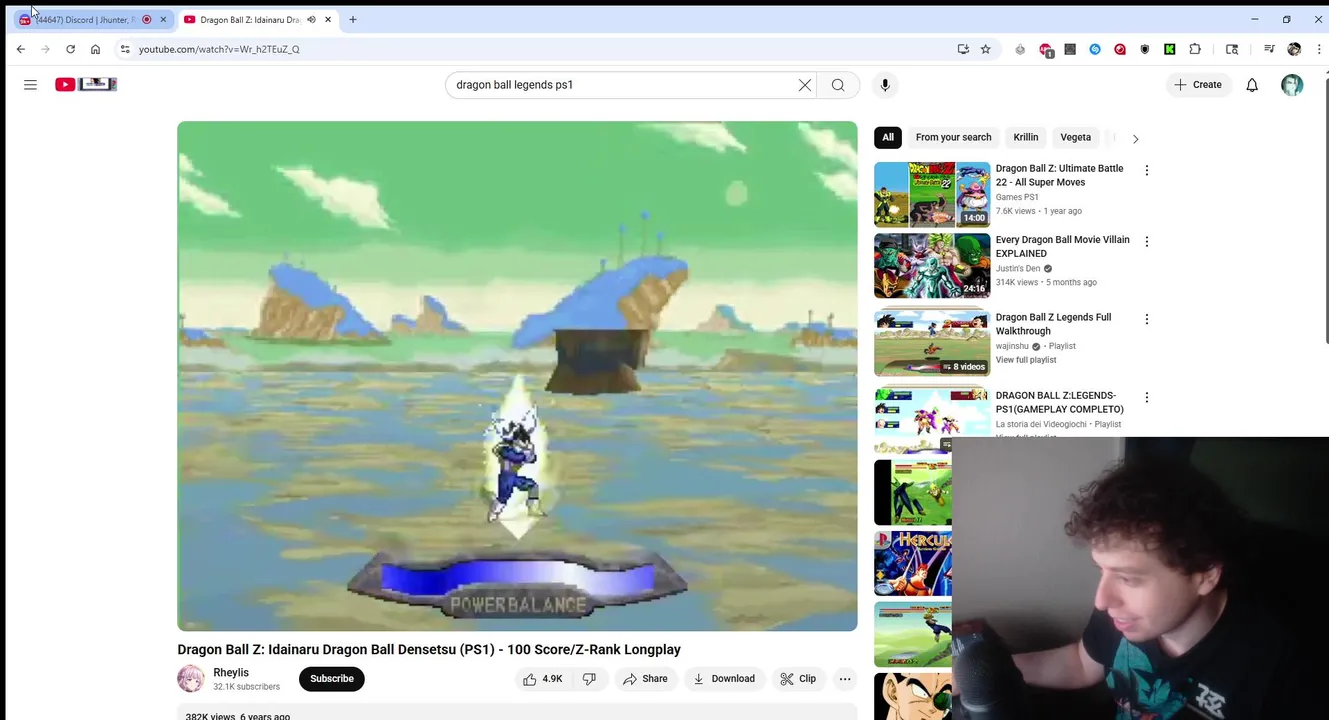1329x720 pixels.
Task: Open YouTube notifications bell
Action: pos(1252,85)
